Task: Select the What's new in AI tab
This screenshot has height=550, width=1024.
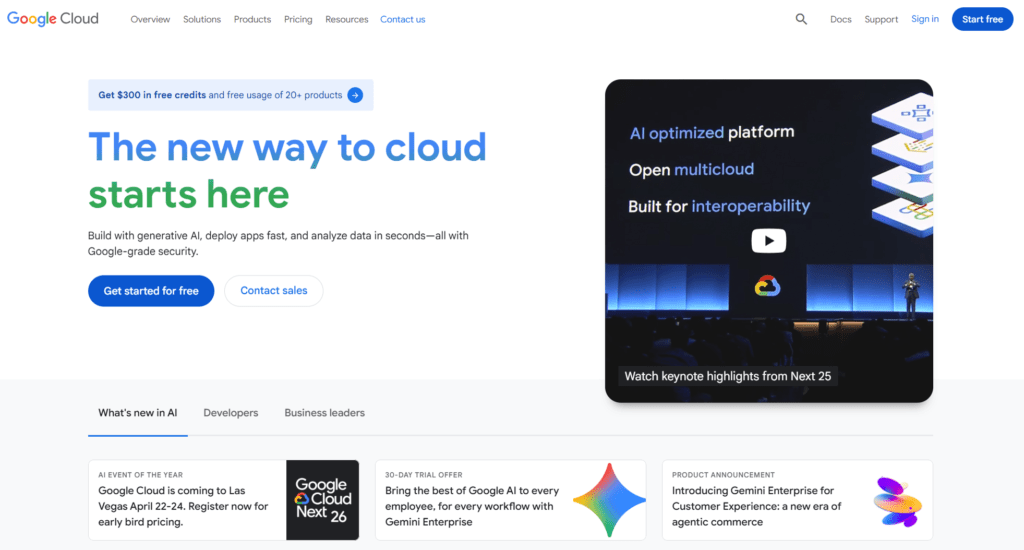Action: click(138, 413)
